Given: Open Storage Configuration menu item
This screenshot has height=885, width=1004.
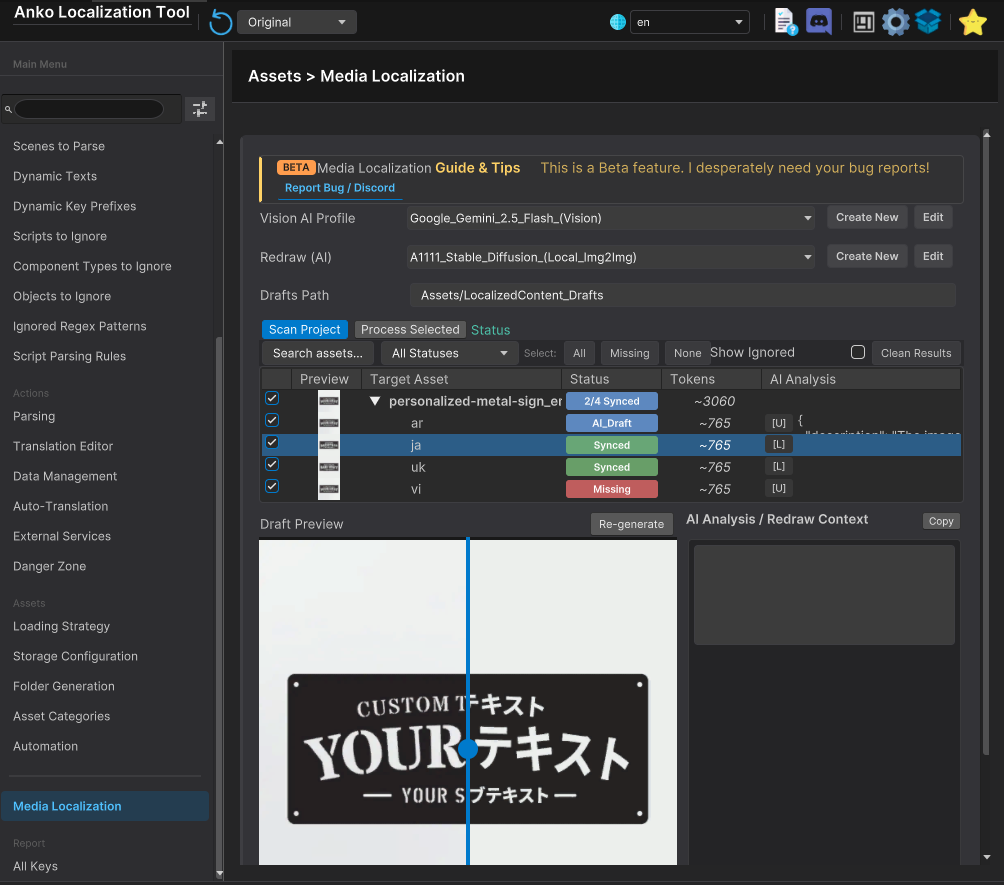Looking at the screenshot, I should (x=76, y=656).
